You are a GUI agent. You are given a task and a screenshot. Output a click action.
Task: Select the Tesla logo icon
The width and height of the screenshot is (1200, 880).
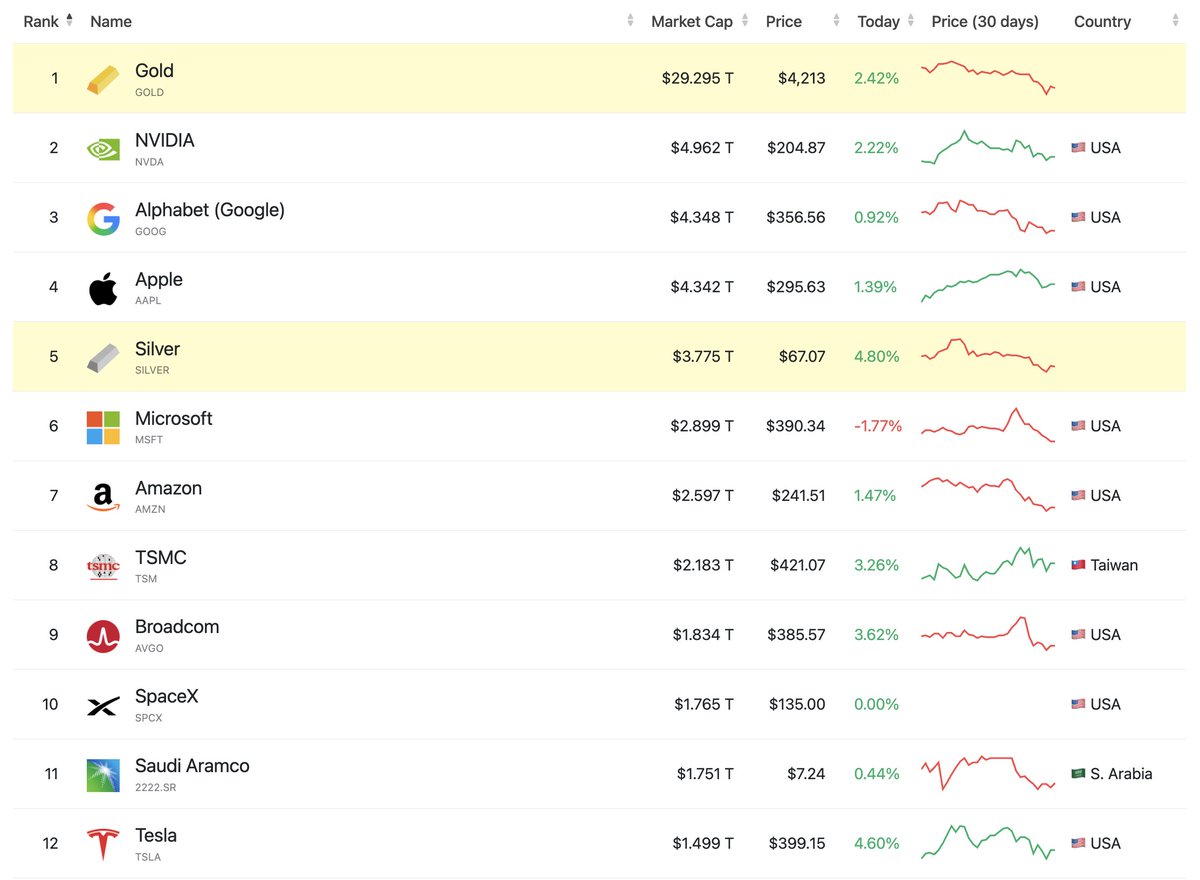(103, 845)
